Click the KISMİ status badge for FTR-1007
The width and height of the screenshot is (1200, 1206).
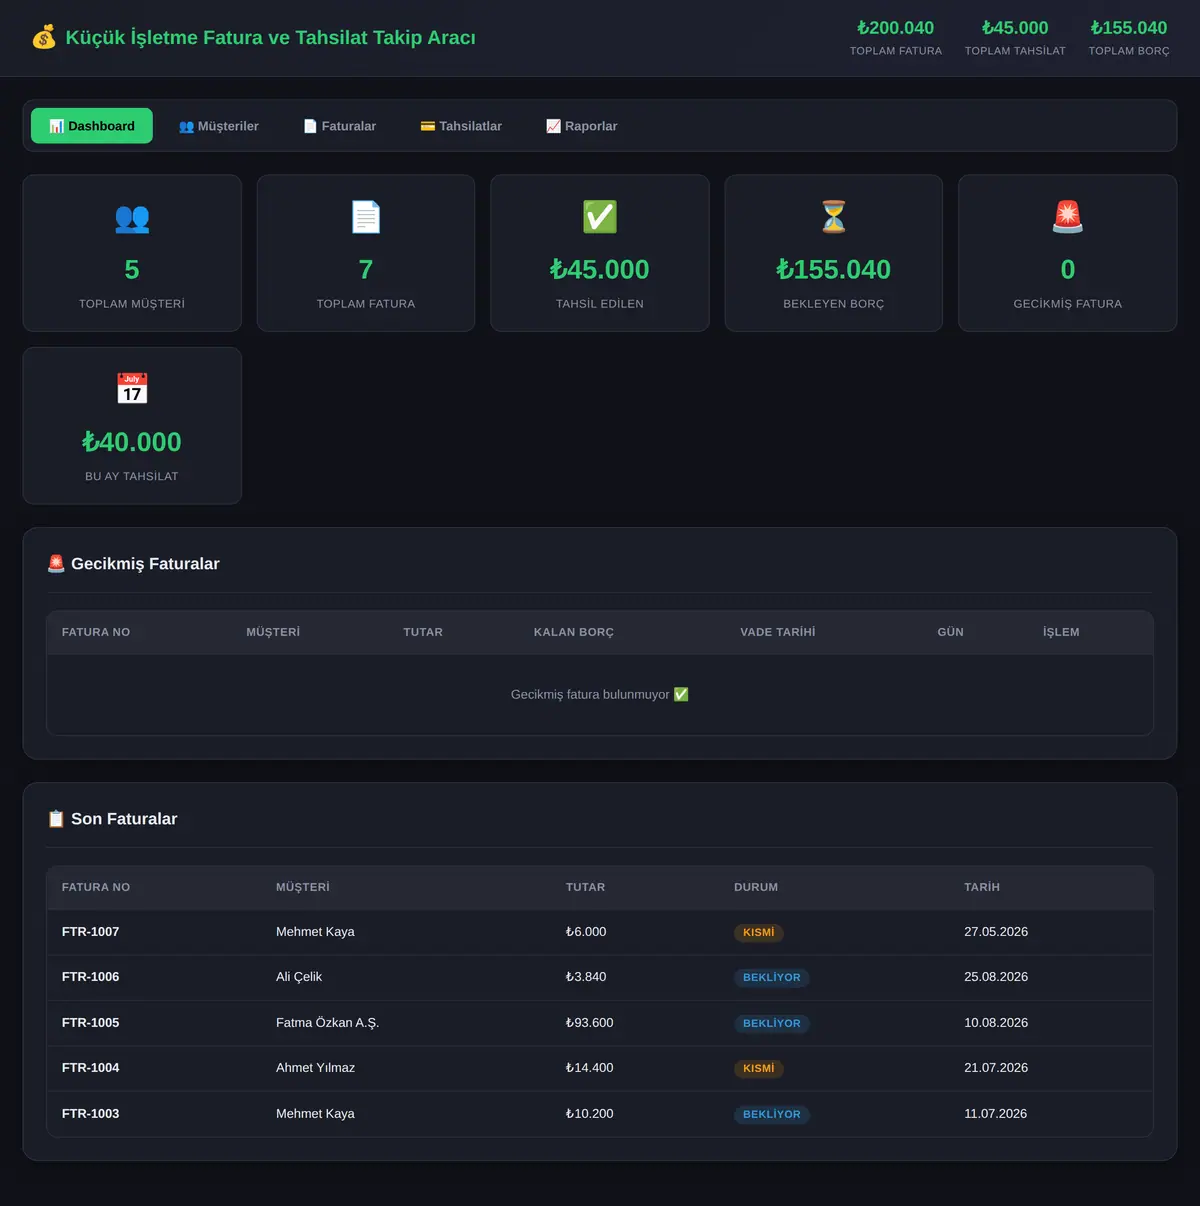(x=759, y=933)
